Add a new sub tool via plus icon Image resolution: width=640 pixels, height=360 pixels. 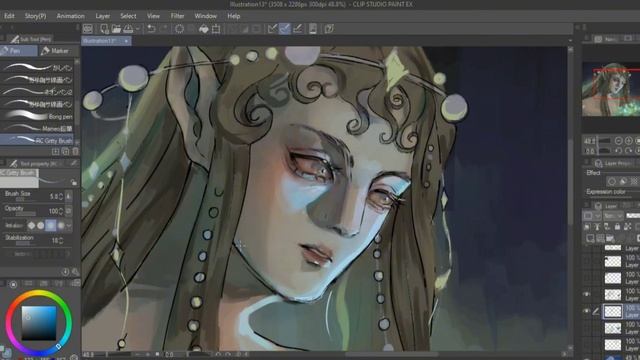(56, 152)
